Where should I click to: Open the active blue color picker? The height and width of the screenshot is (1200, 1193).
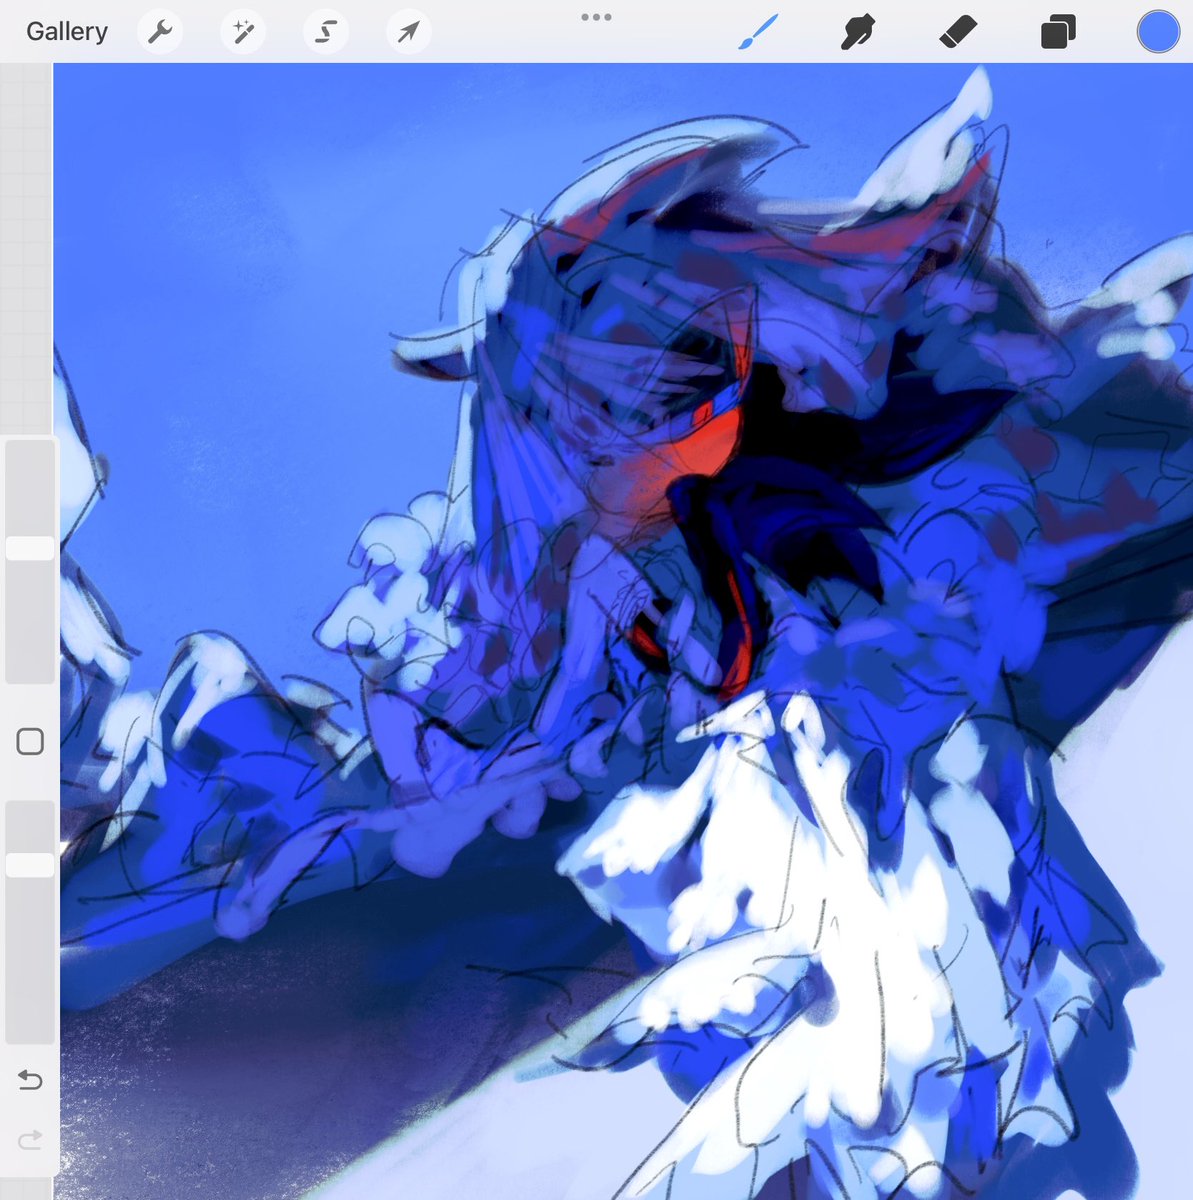coord(1158,32)
